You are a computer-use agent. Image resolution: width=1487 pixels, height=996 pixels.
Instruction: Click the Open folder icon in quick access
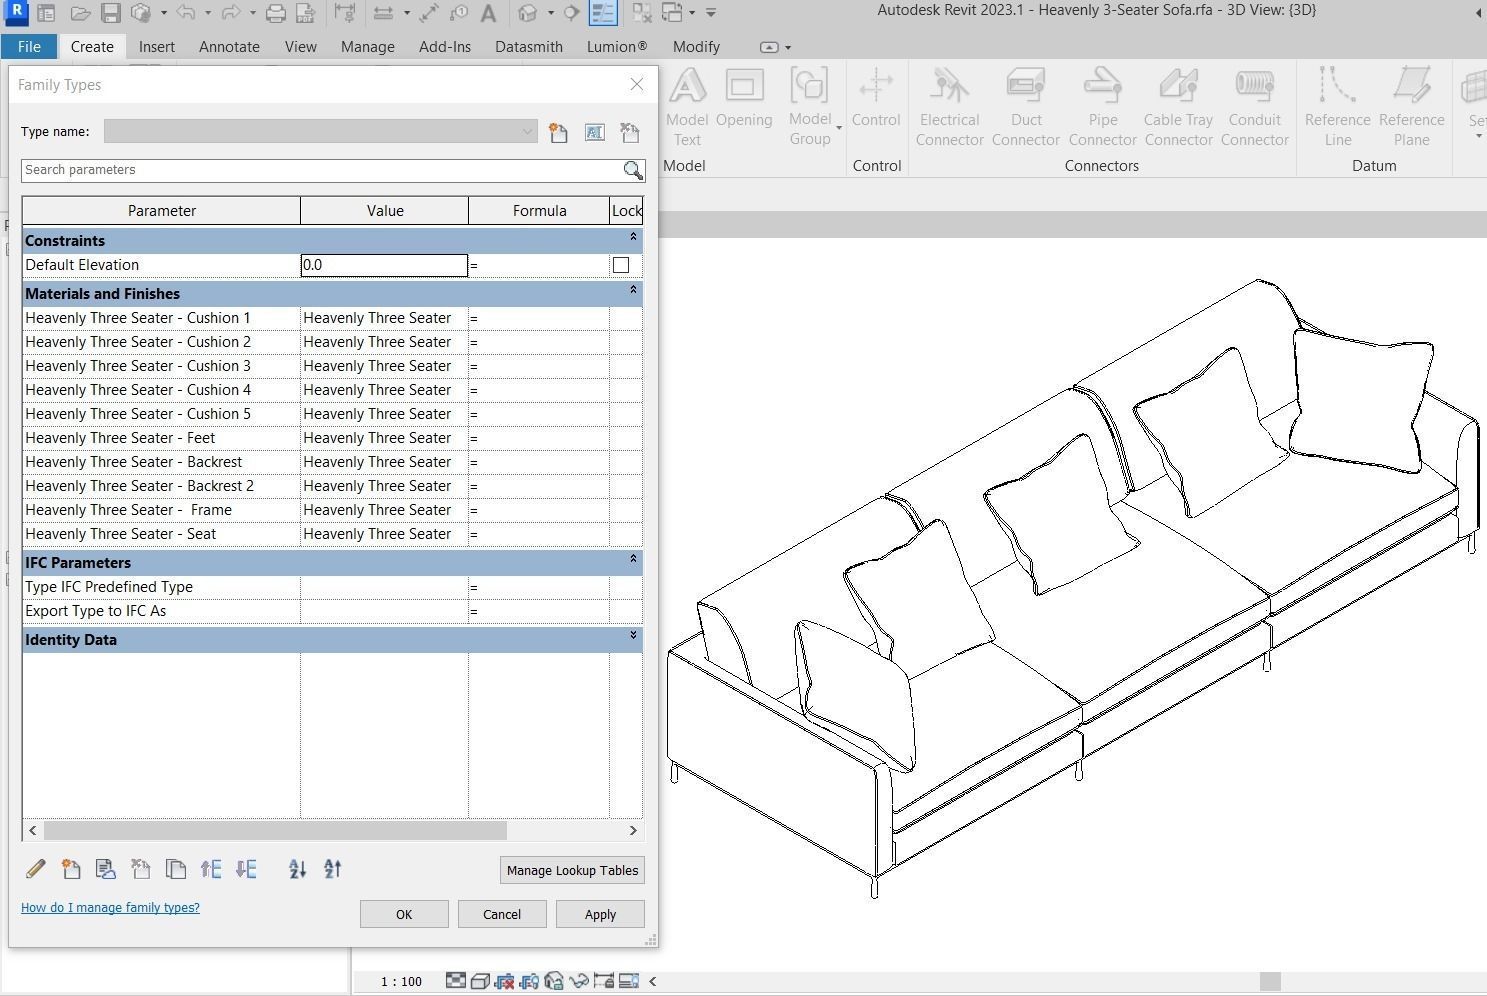(80, 13)
